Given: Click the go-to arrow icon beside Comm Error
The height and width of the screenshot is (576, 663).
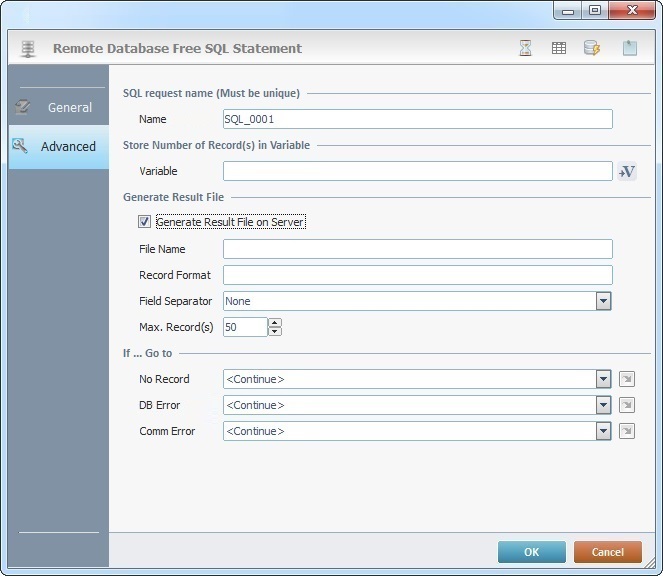Looking at the screenshot, I should (627, 431).
